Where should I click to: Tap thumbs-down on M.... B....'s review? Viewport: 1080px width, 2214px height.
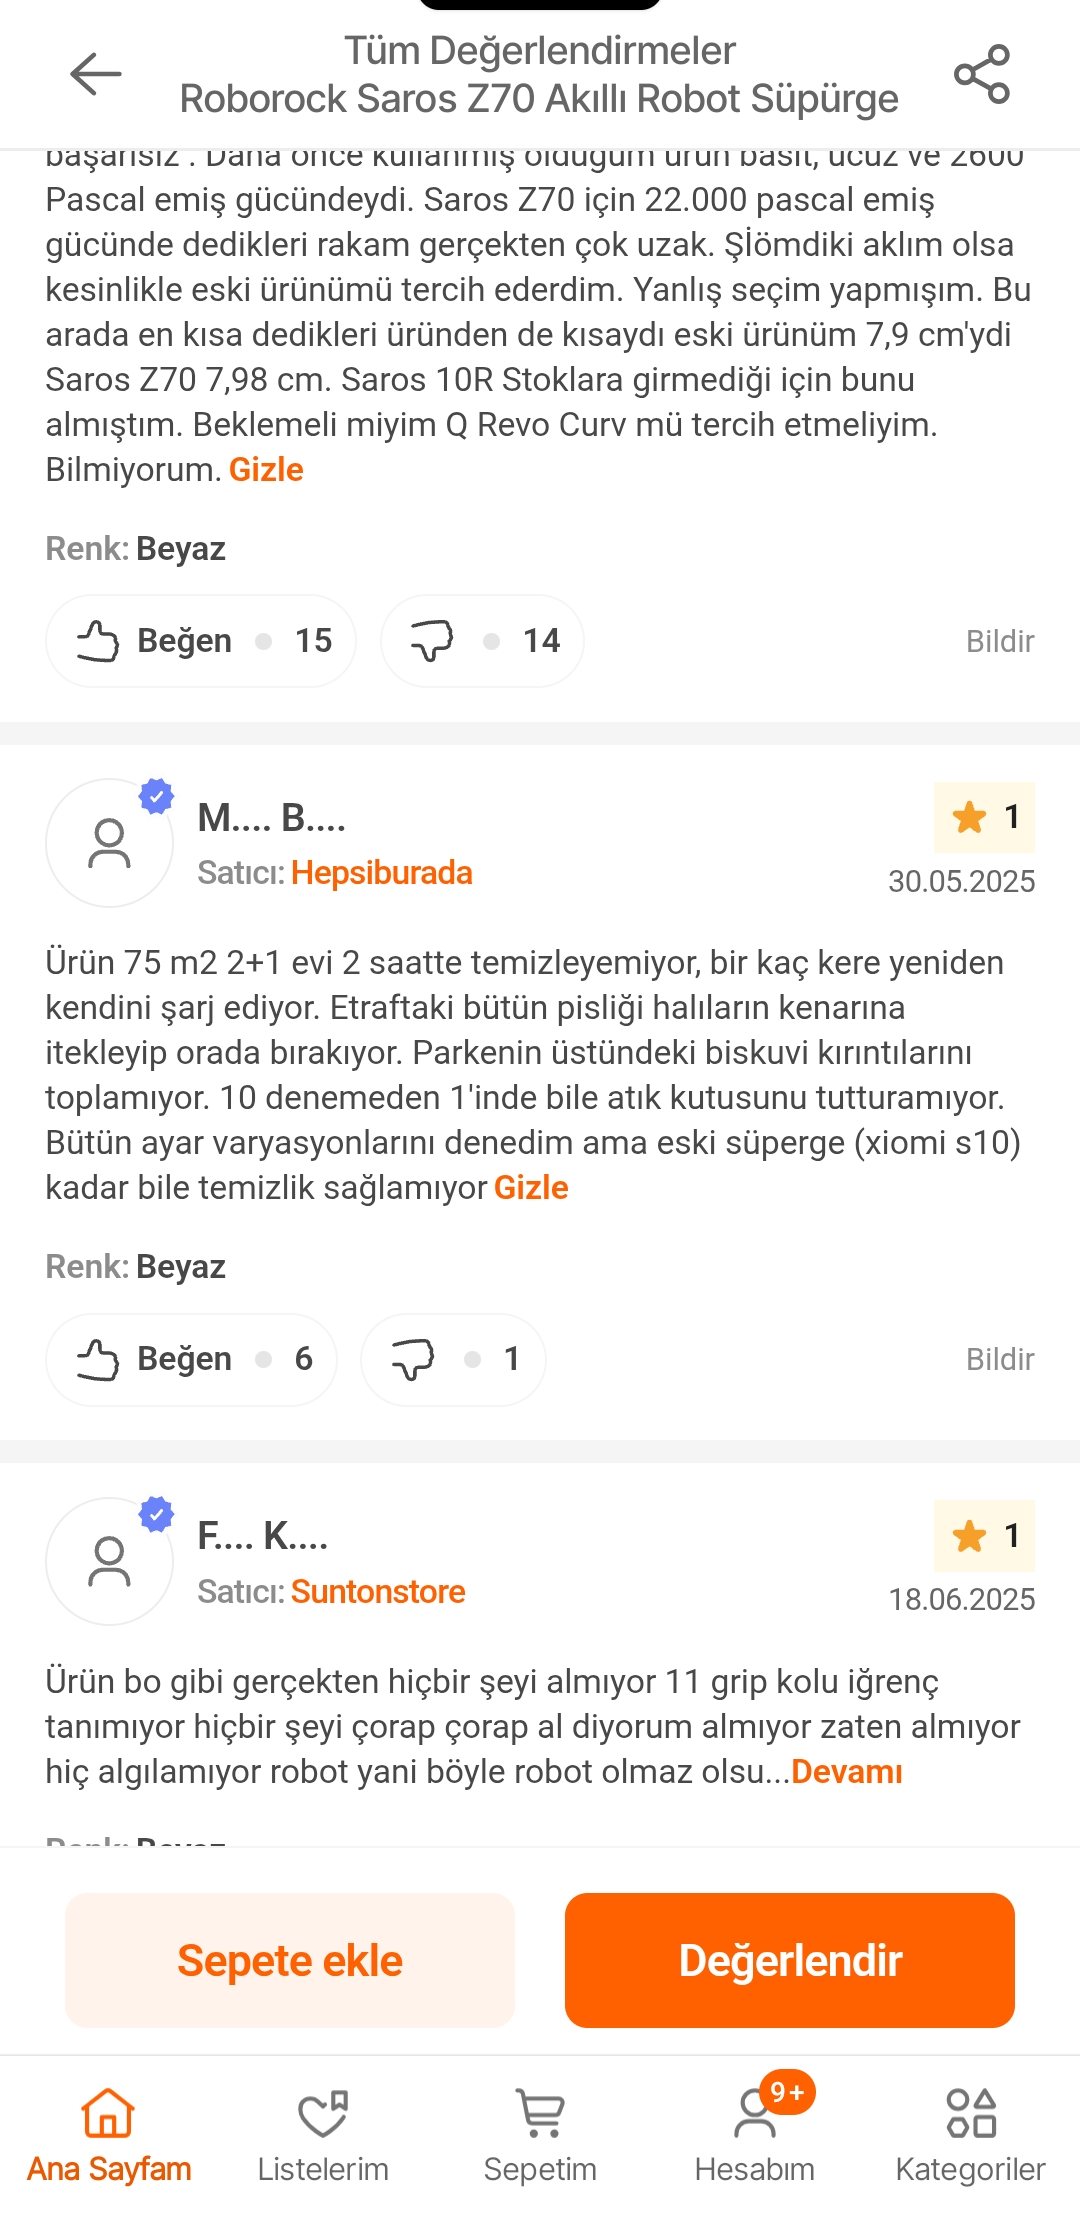(x=453, y=1359)
